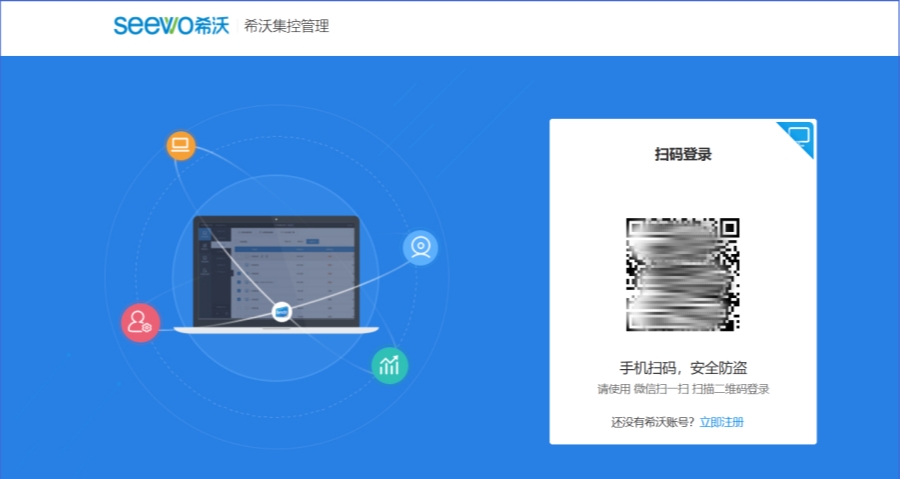This screenshot has height=479, width=900.
Task: Click the login QR code
Action: click(x=682, y=274)
